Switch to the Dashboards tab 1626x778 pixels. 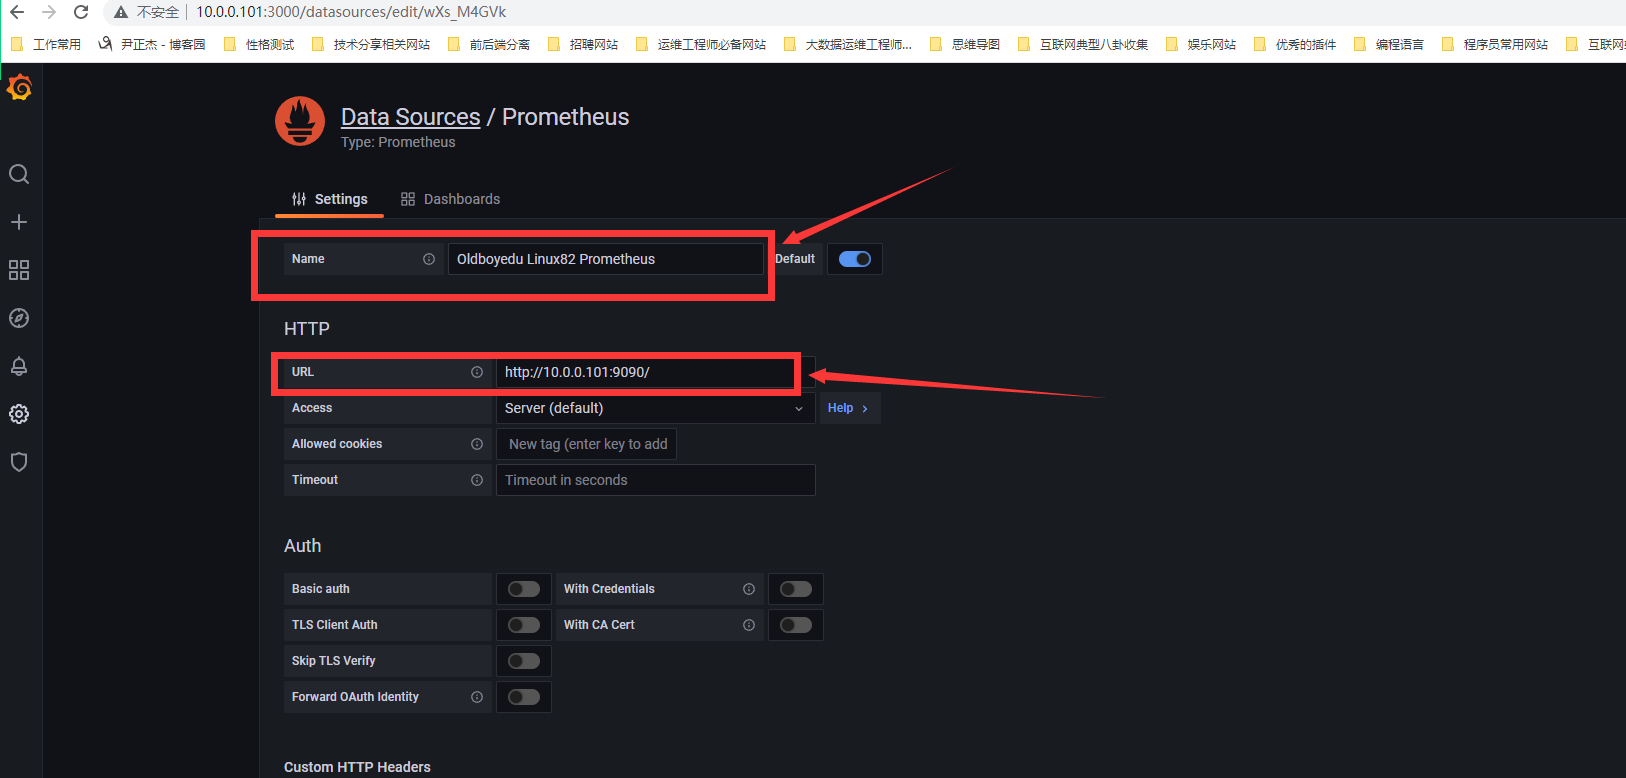pyautogui.click(x=451, y=199)
